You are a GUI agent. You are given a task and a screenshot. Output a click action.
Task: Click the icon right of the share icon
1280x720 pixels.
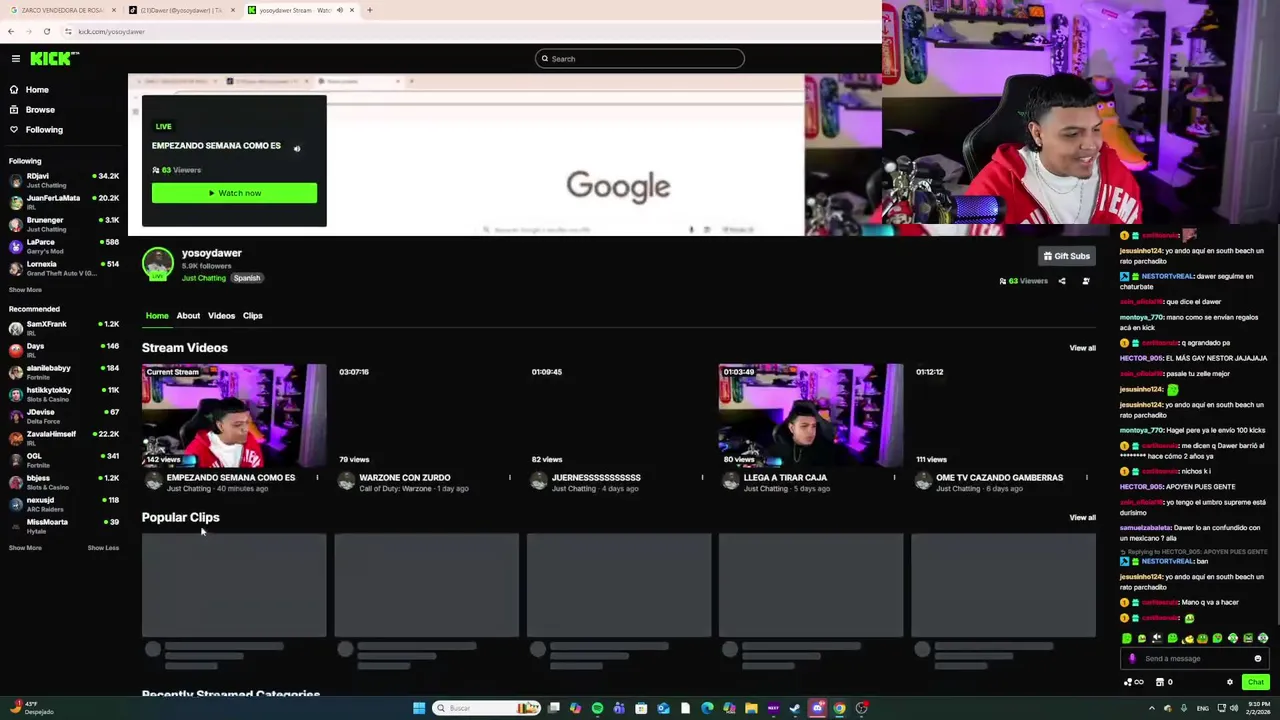[1086, 281]
